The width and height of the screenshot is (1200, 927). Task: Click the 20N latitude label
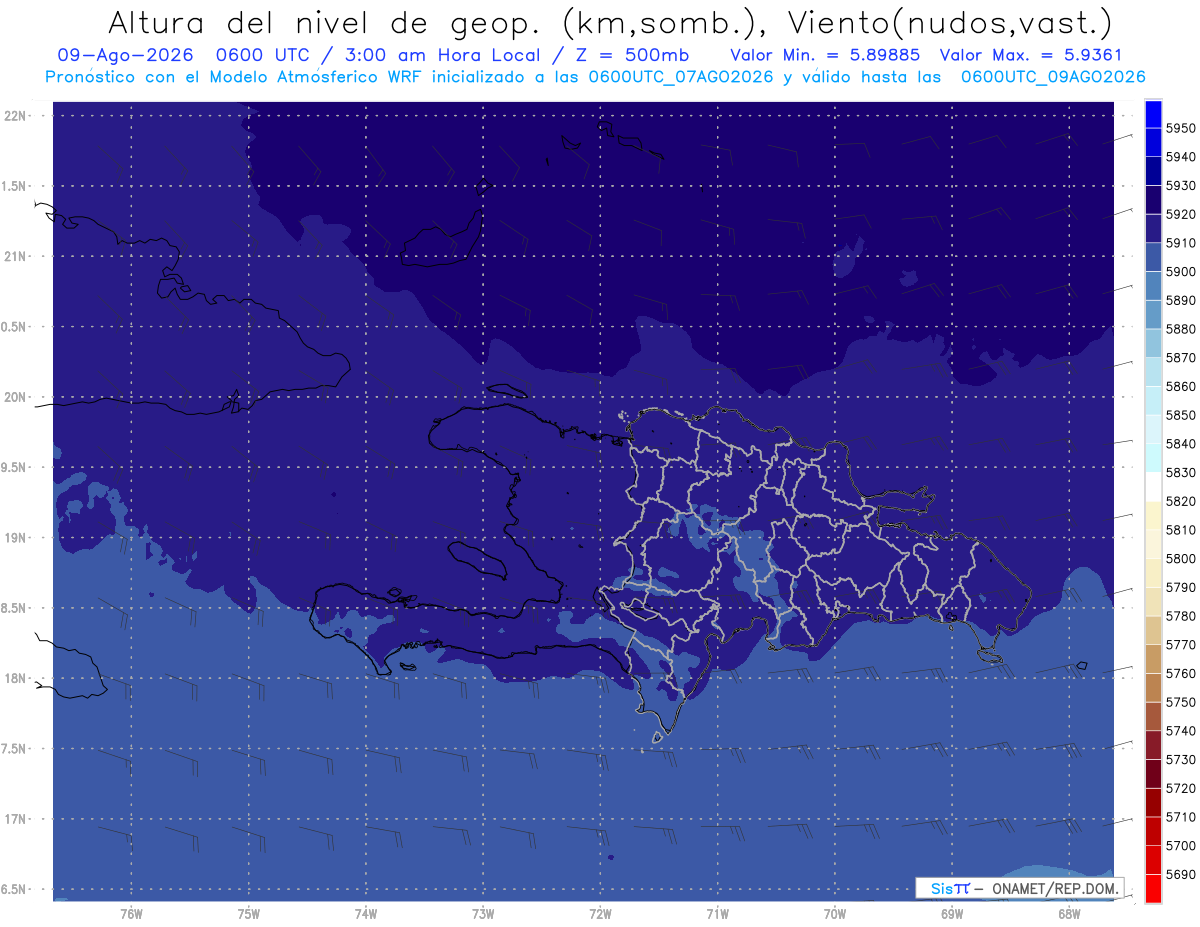coord(16,397)
